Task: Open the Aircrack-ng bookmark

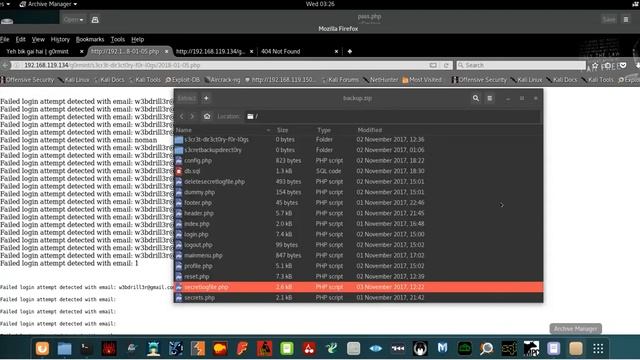Action: click(222, 80)
